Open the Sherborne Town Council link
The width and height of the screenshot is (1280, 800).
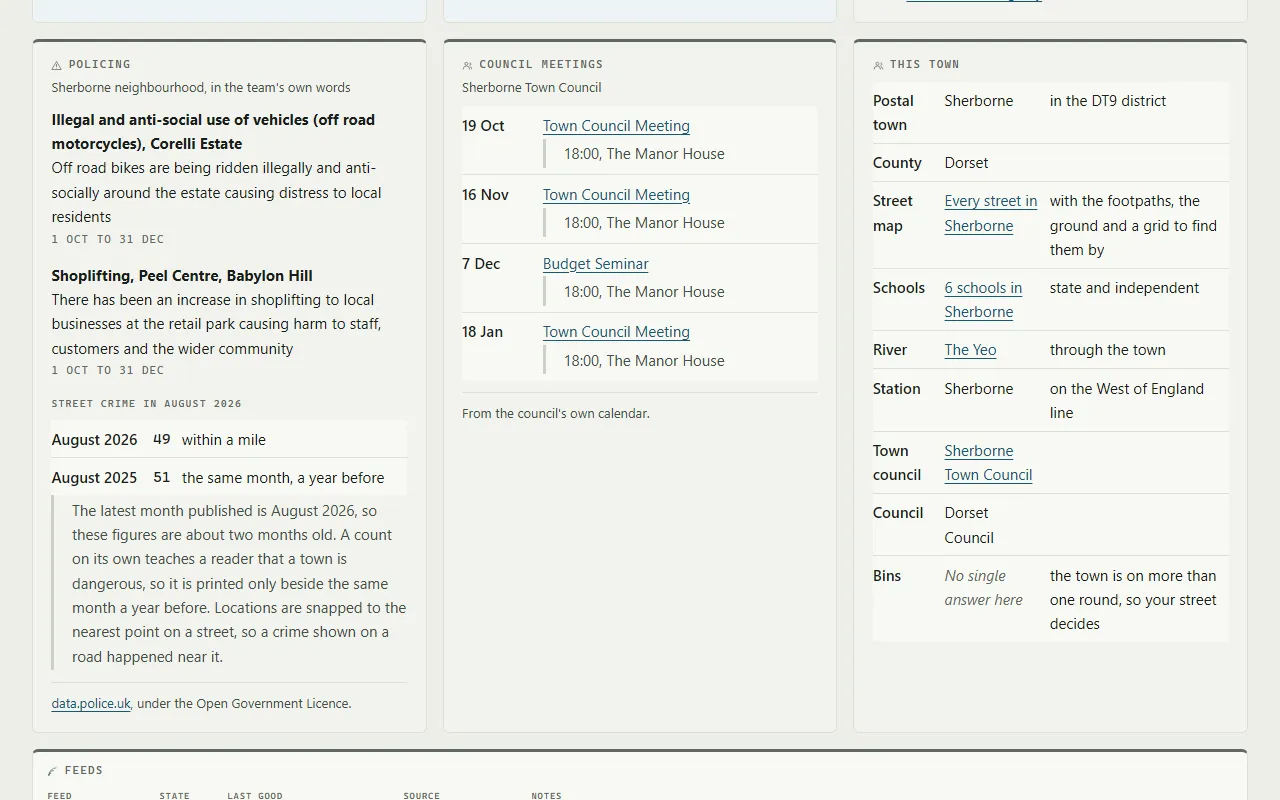click(988, 463)
